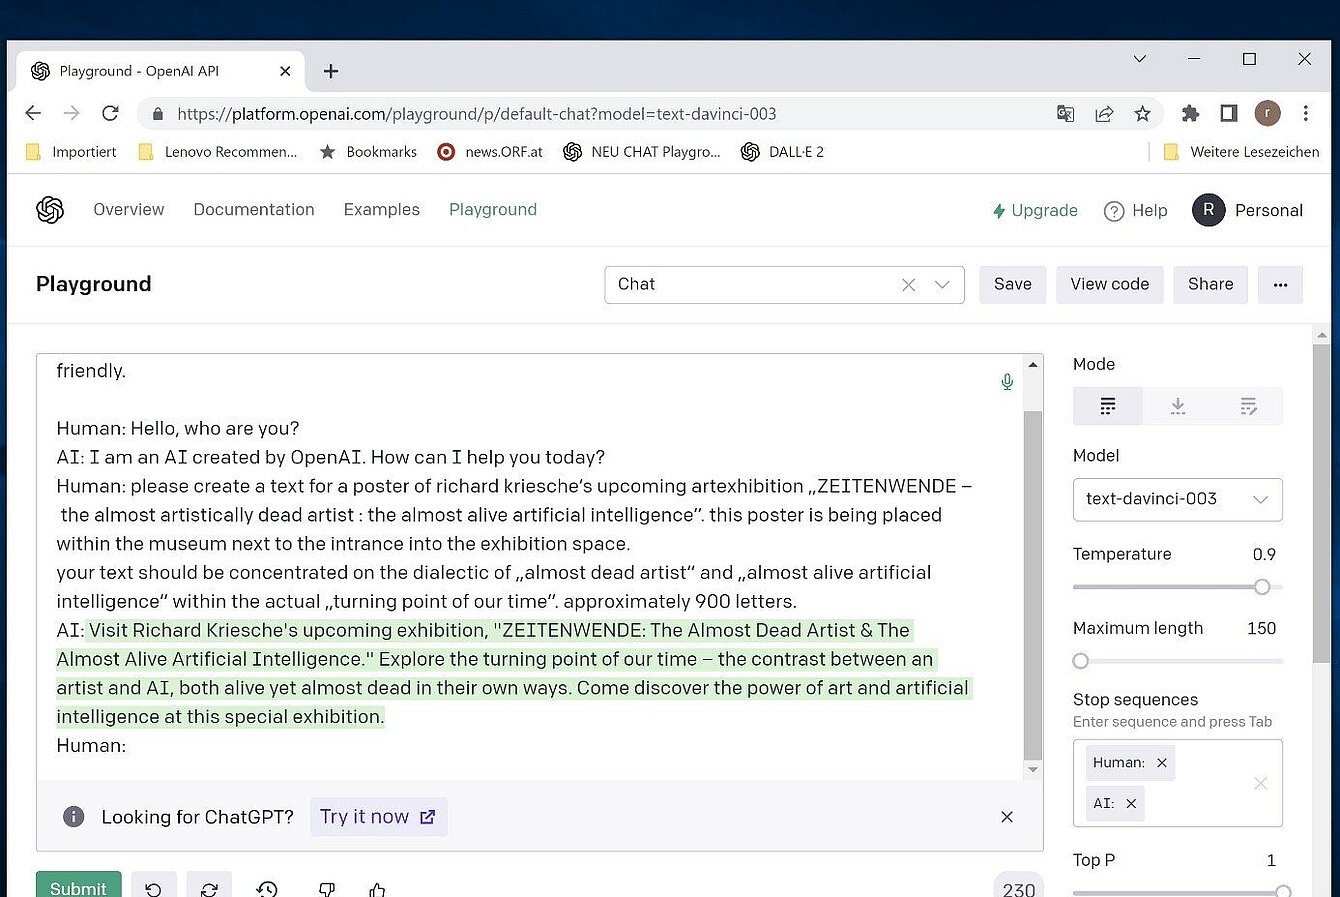This screenshot has width=1340, height=897.
Task: Click the Try it now link
Action: coord(378,817)
